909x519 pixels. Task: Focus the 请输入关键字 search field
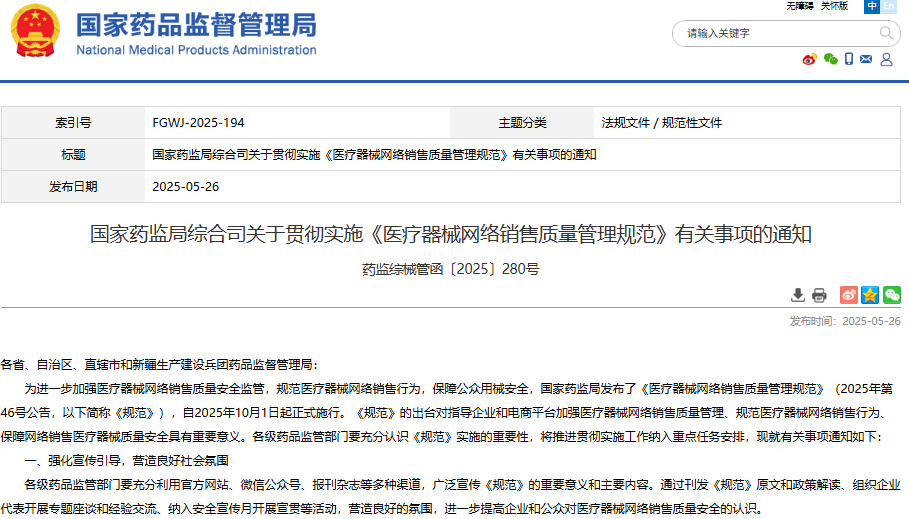click(x=777, y=34)
